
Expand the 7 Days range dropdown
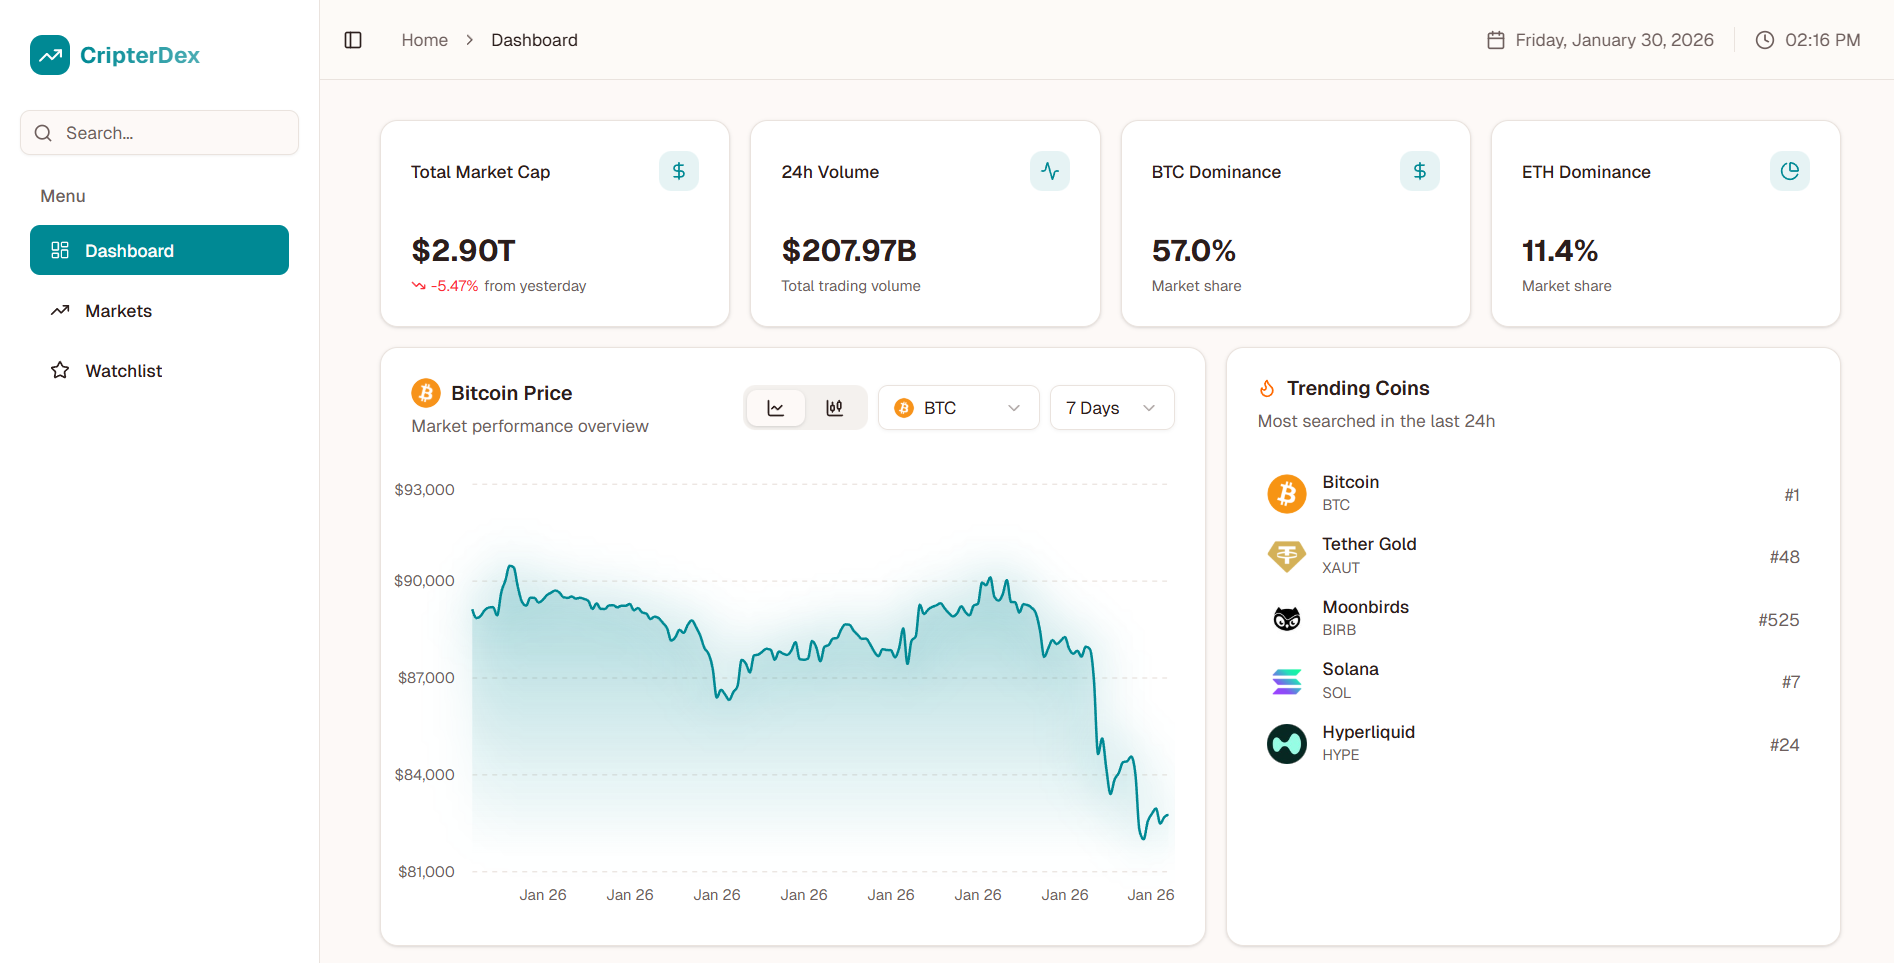[1111, 408]
